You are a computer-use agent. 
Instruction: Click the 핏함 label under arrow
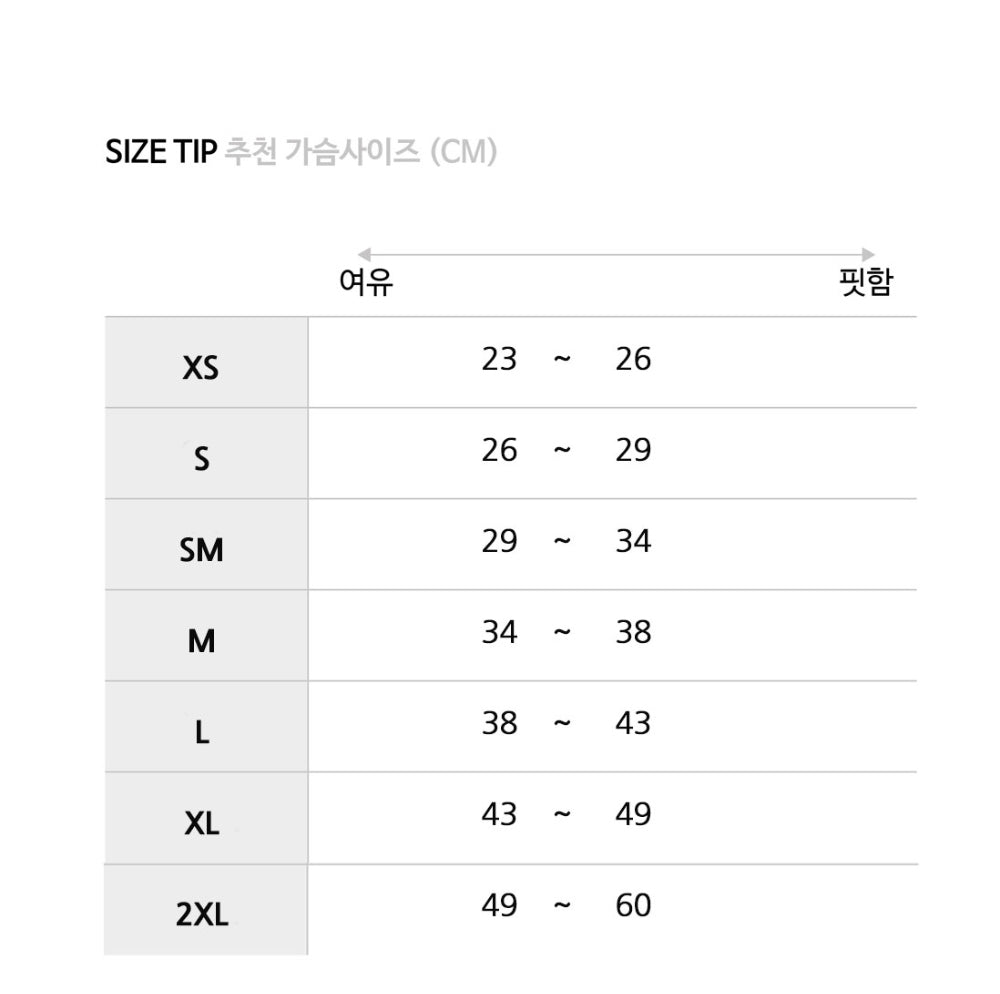pyautogui.click(x=865, y=282)
